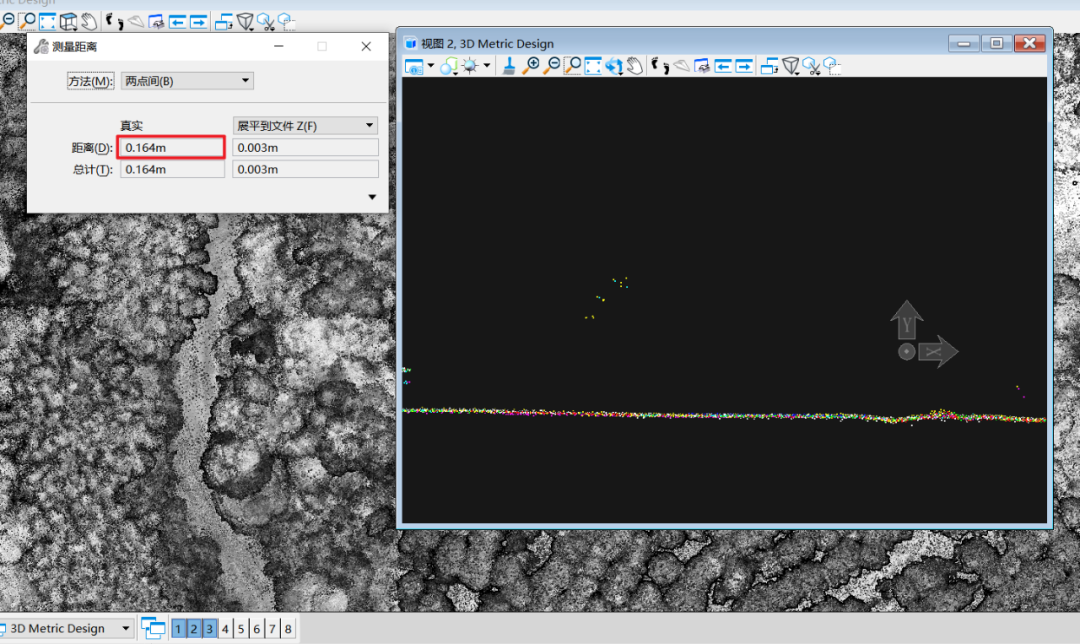Adjust view brightness icon in View 2

click(x=470, y=66)
